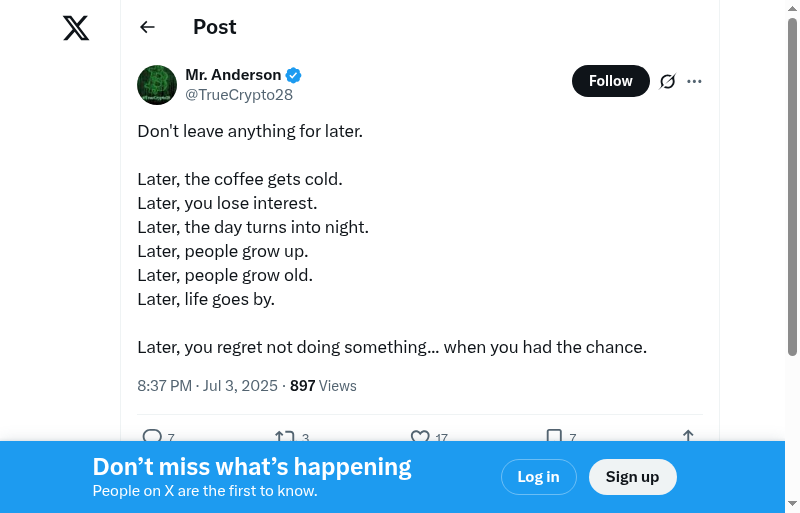Repost this post
Viewport: 800px width, 513px height.
click(x=284, y=436)
